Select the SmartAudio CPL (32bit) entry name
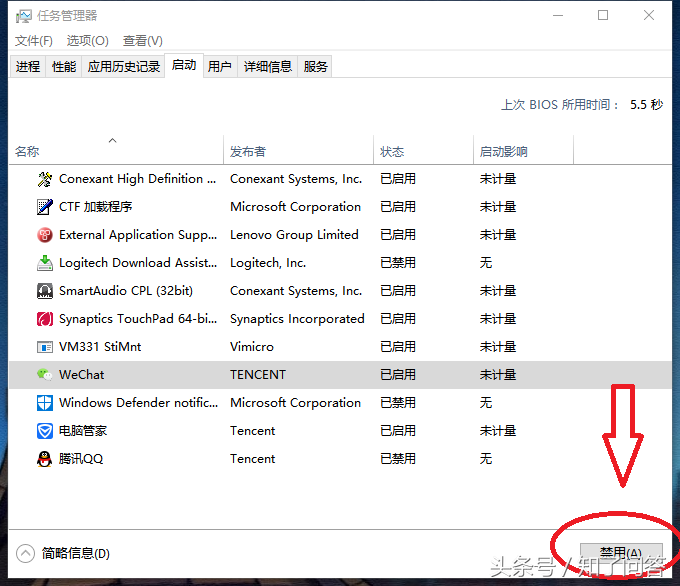The width and height of the screenshot is (680, 586). pos(126,291)
